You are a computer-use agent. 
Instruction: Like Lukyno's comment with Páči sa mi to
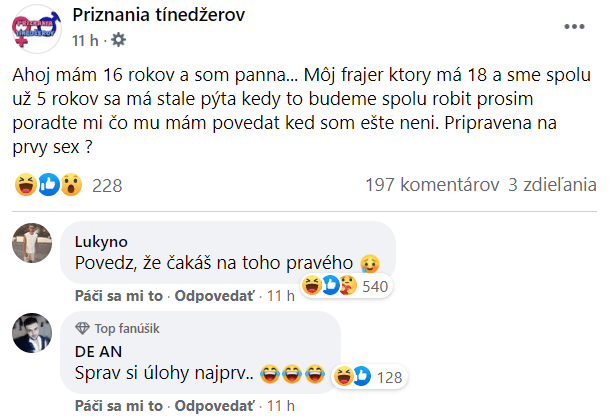pyautogui.click(x=118, y=296)
